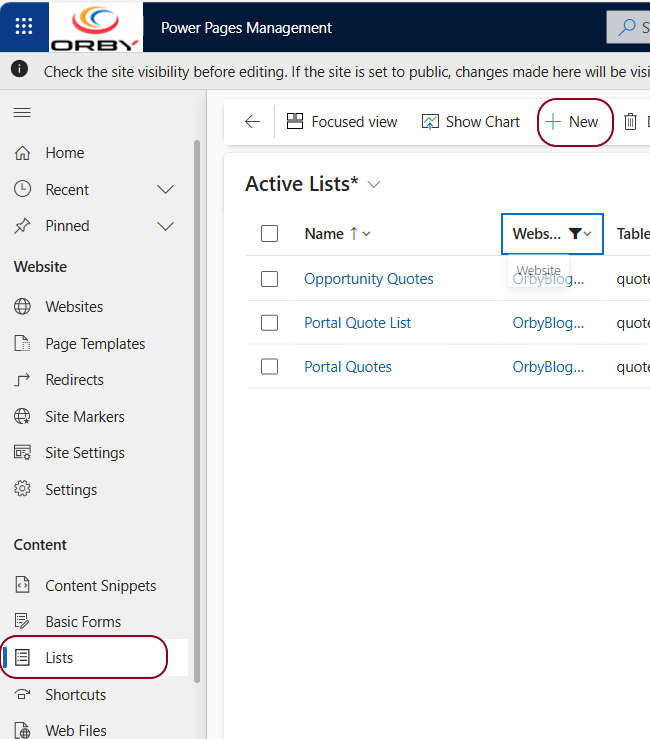Click the Home house icon

pos(22,153)
